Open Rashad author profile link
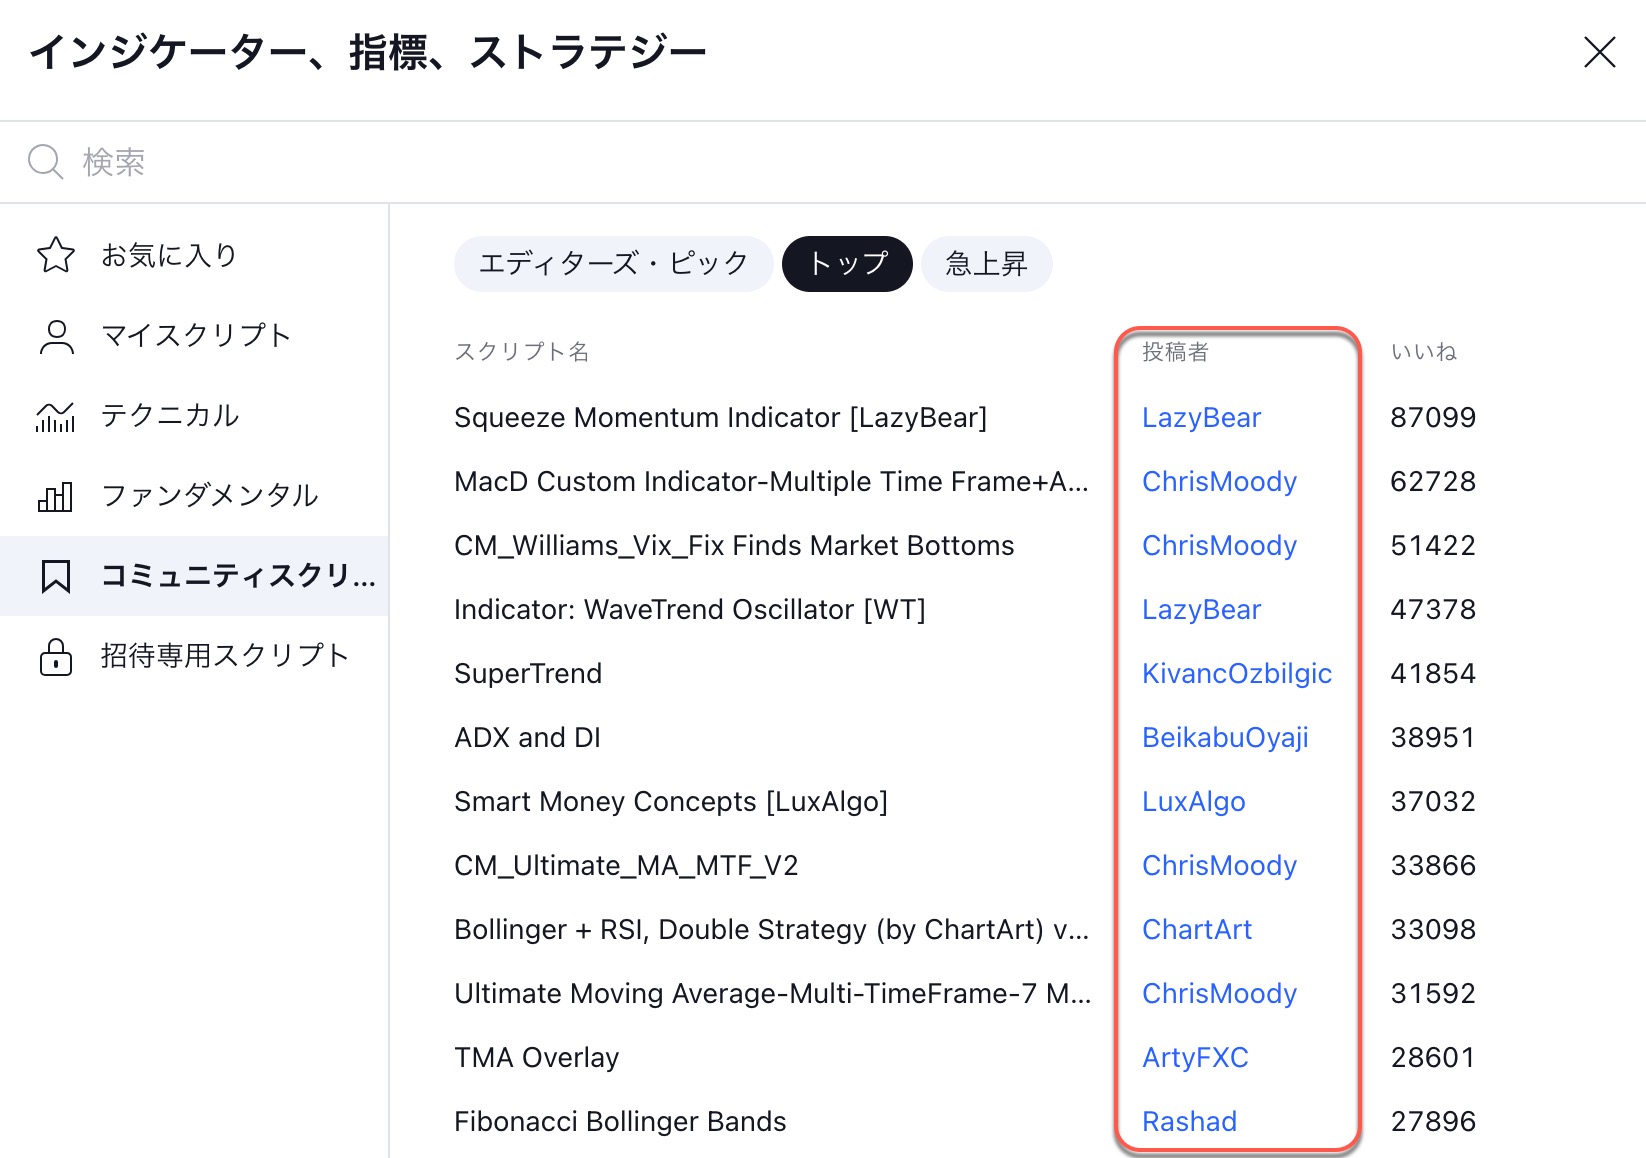The width and height of the screenshot is (1646, 1158). tap(1189, 1122)
